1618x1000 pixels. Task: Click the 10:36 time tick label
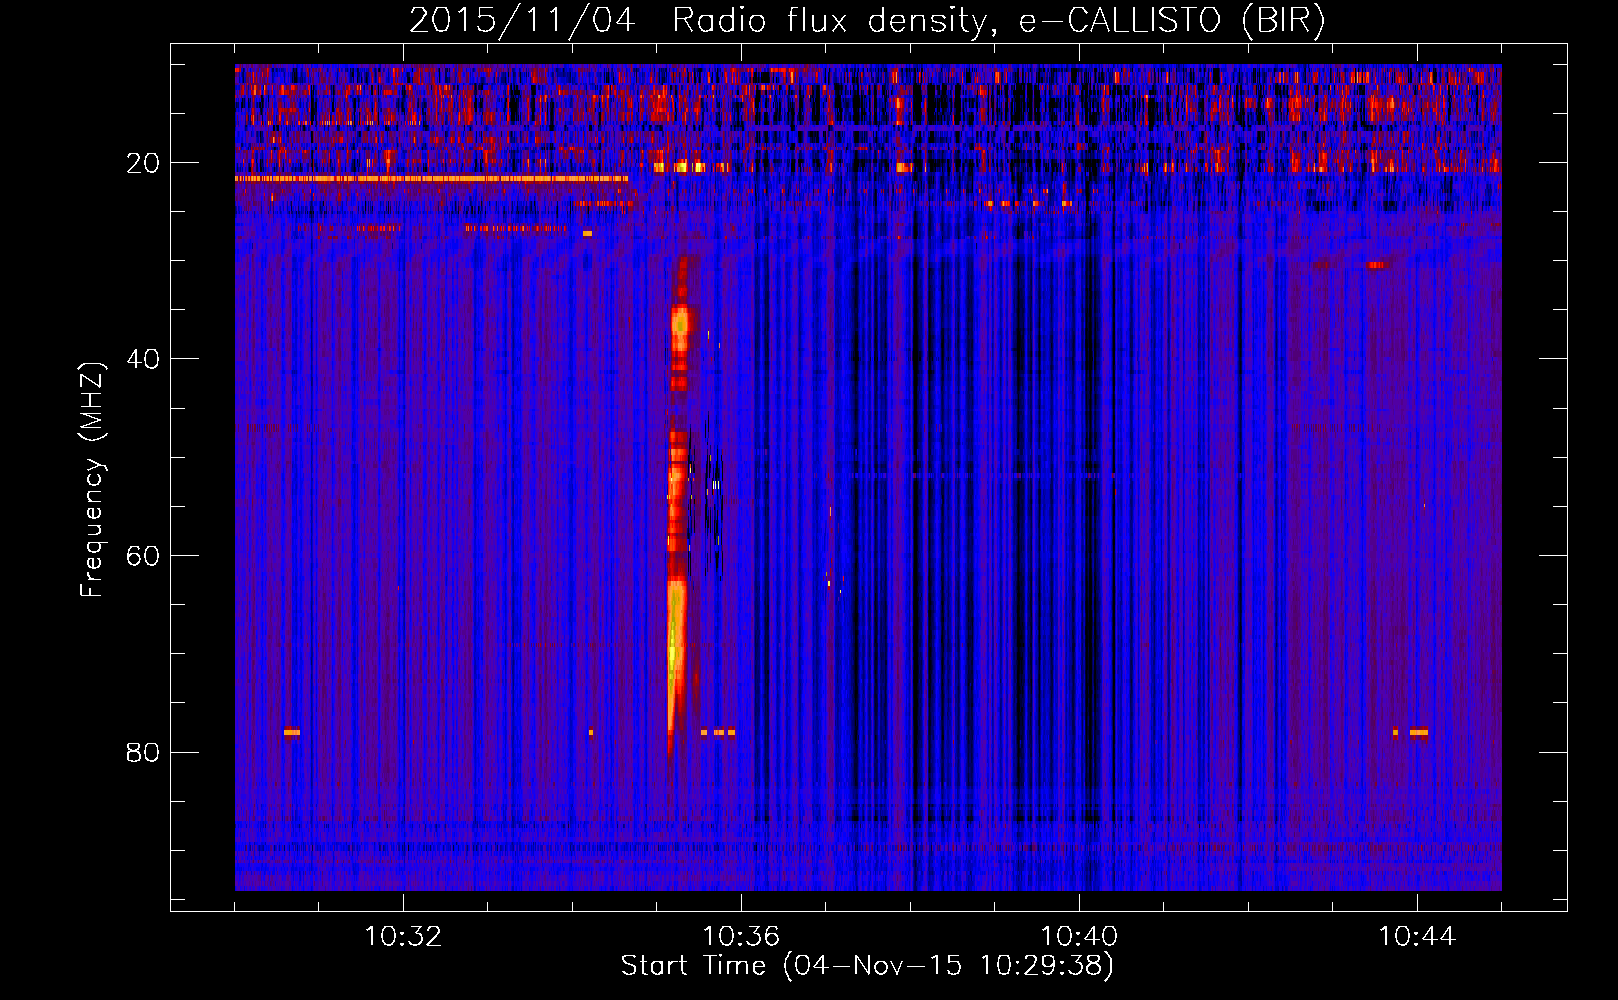[741, 937]
